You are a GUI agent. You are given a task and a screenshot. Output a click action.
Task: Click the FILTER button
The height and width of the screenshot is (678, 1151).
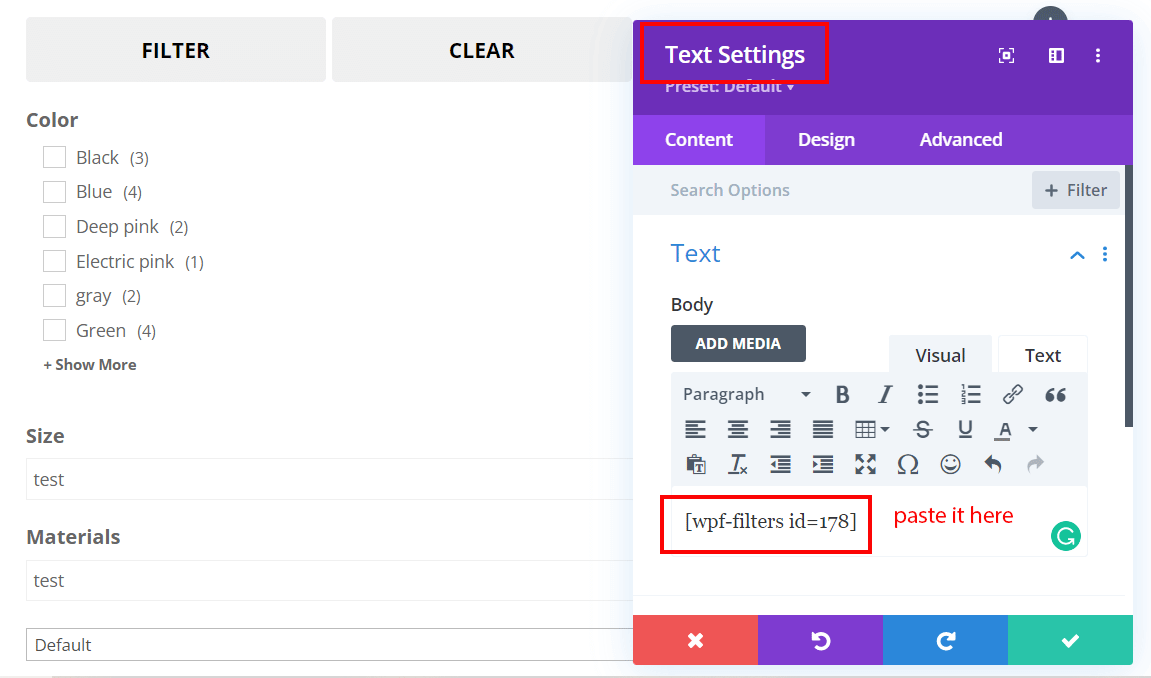coord(175,50)
